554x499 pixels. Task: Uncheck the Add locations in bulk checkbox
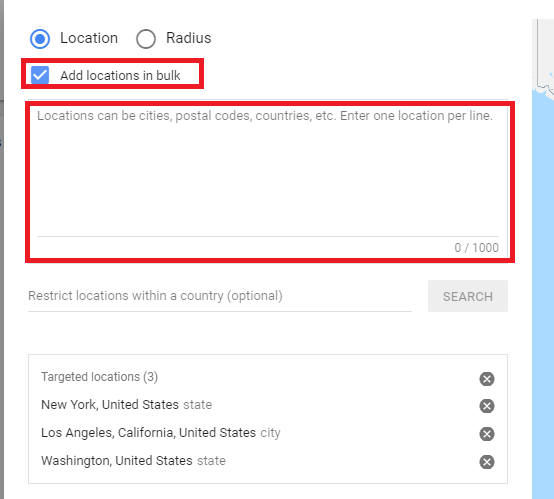tap(40, 75)
